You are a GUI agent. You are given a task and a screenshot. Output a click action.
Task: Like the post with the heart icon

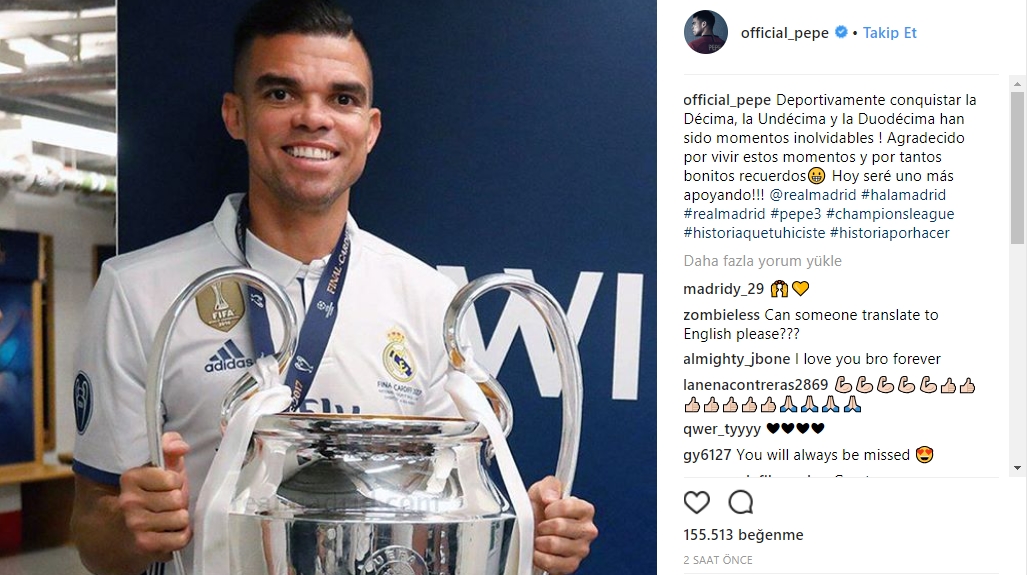[696, 502]
